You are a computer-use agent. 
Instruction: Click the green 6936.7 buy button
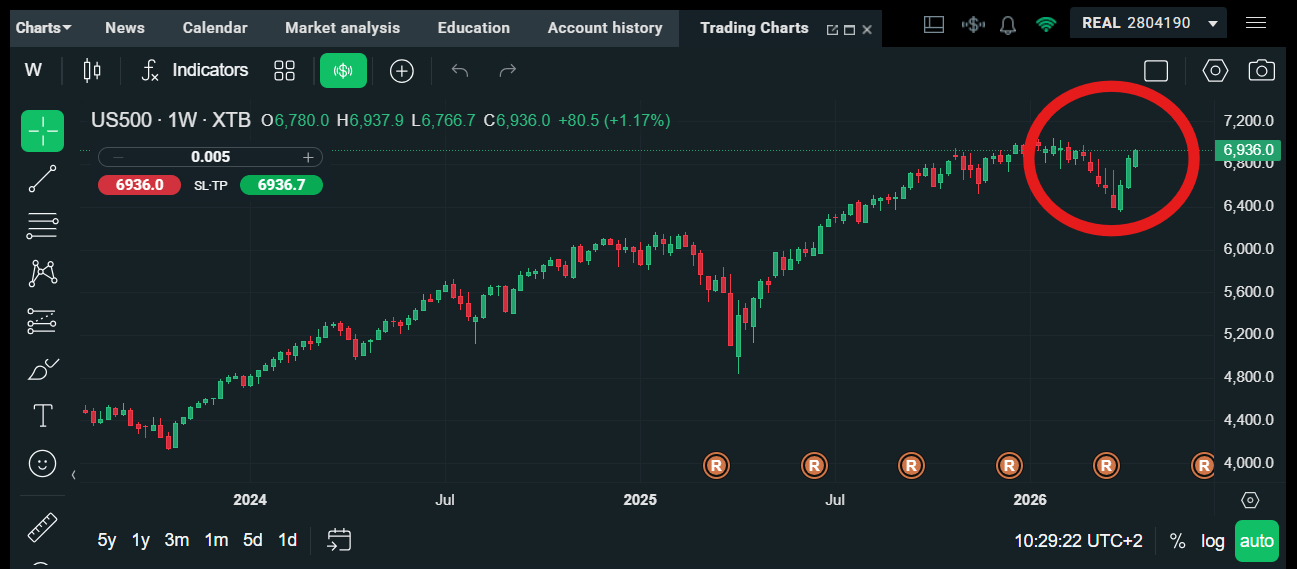coord(281,185)
